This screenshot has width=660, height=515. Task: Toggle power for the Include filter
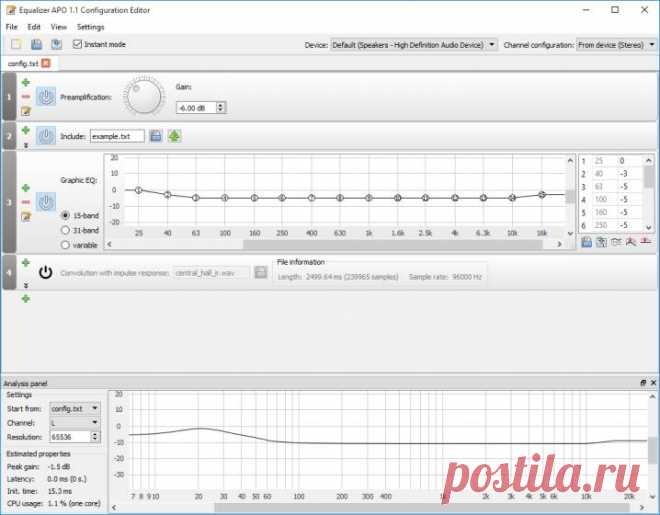click(x=45, y=136)
